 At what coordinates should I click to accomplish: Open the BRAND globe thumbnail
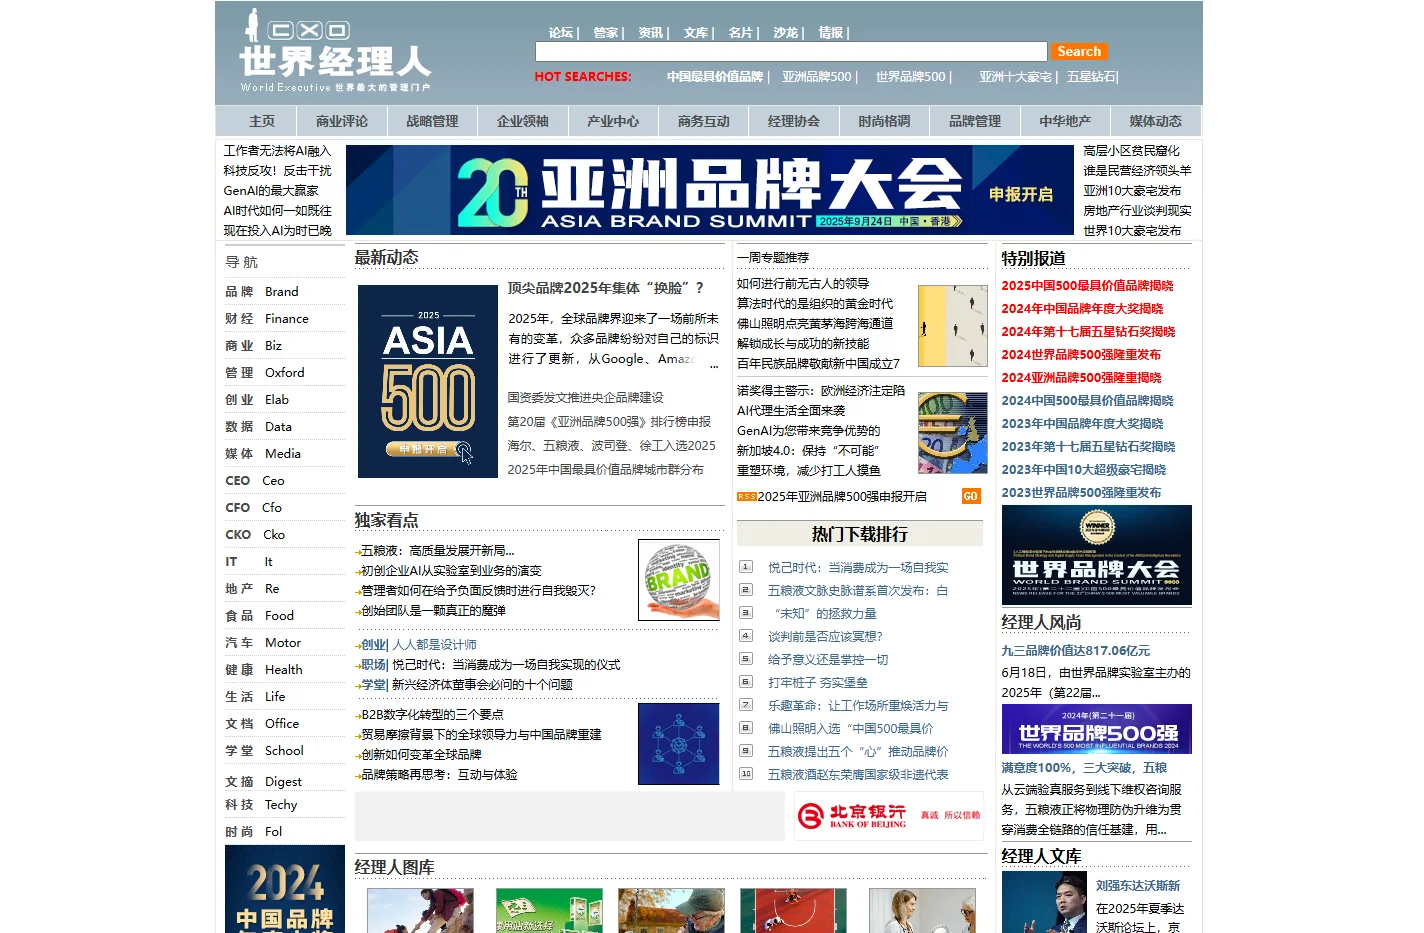[x=679, y=580]
